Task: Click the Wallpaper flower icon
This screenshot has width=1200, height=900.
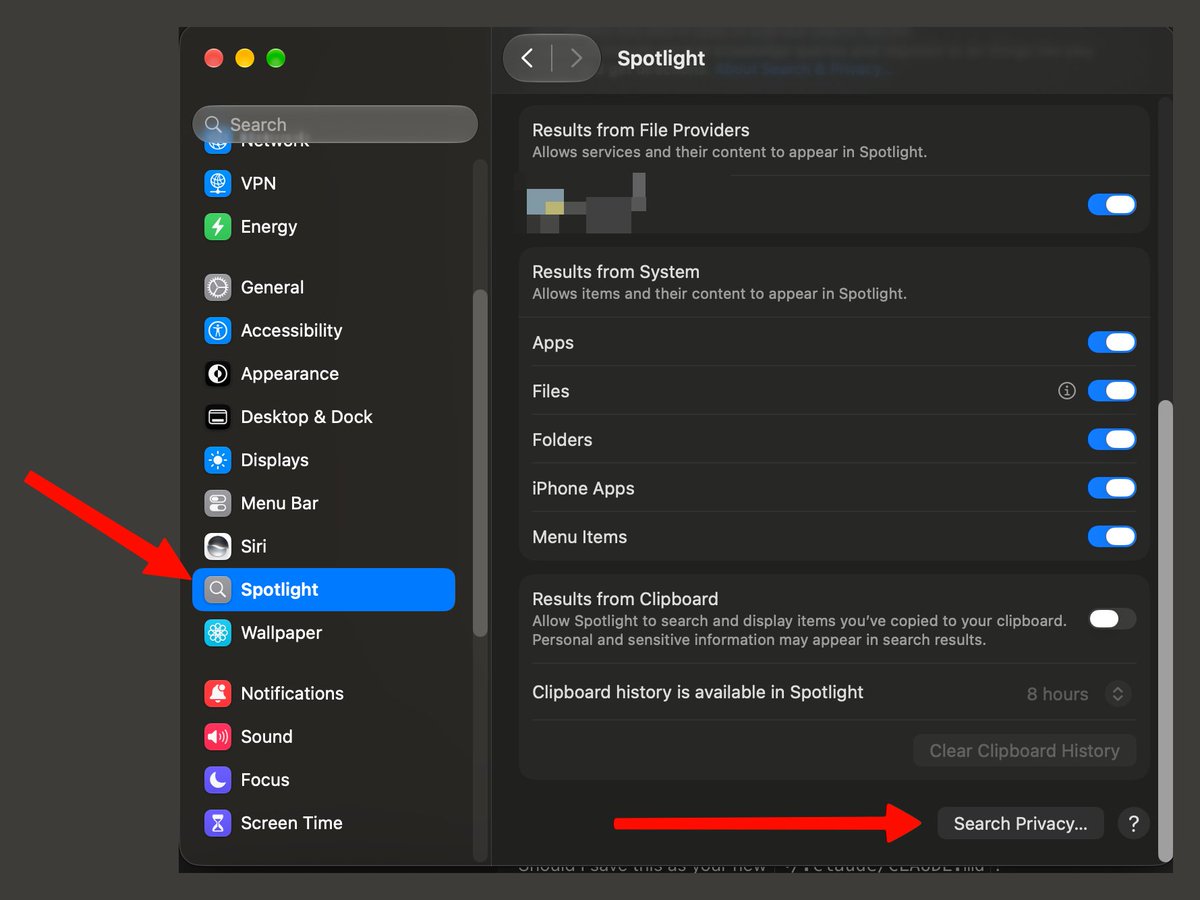Action: pos(218,633)
